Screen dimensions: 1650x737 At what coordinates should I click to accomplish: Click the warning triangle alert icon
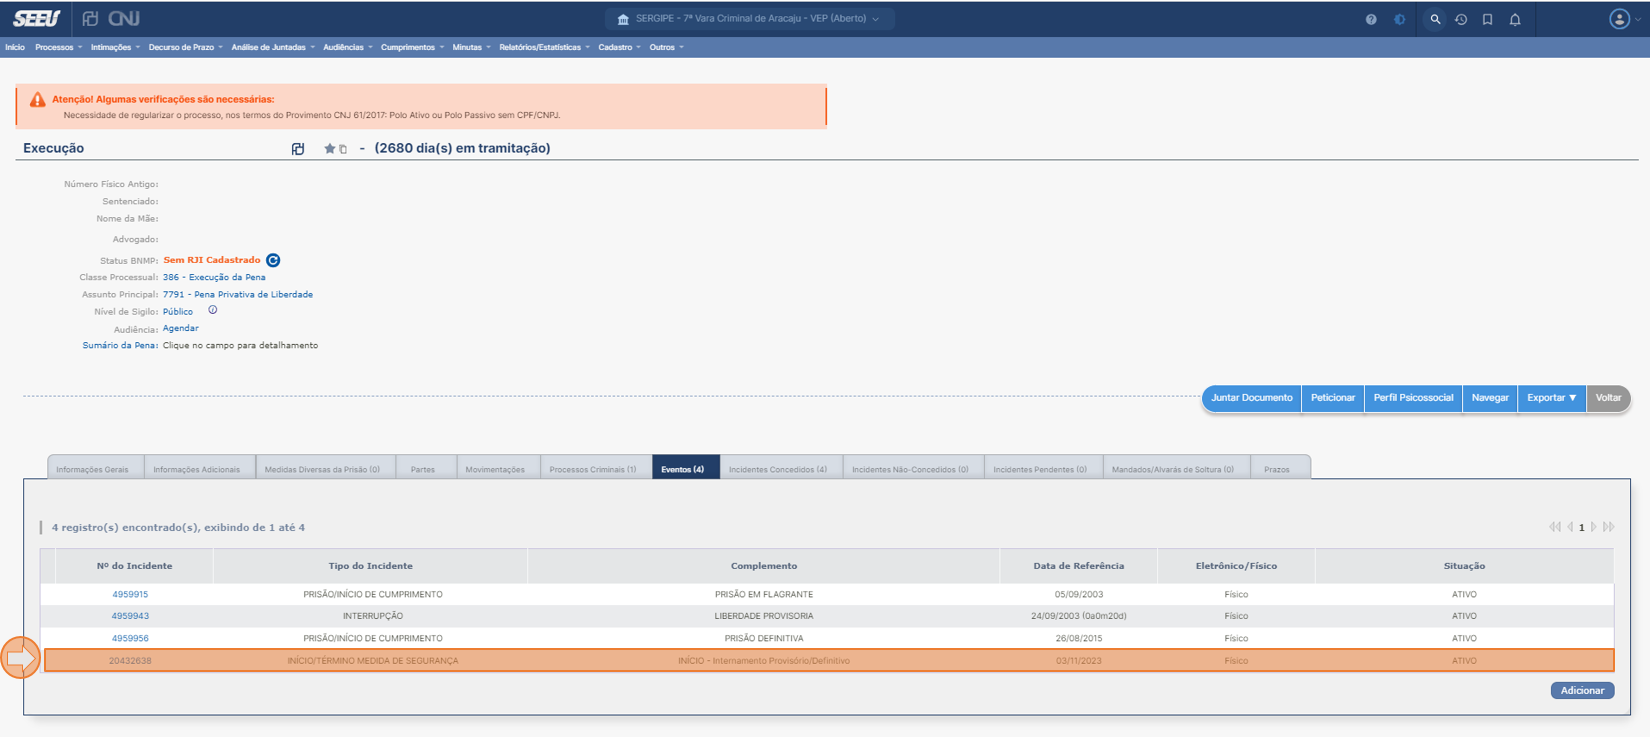[37, 99]
